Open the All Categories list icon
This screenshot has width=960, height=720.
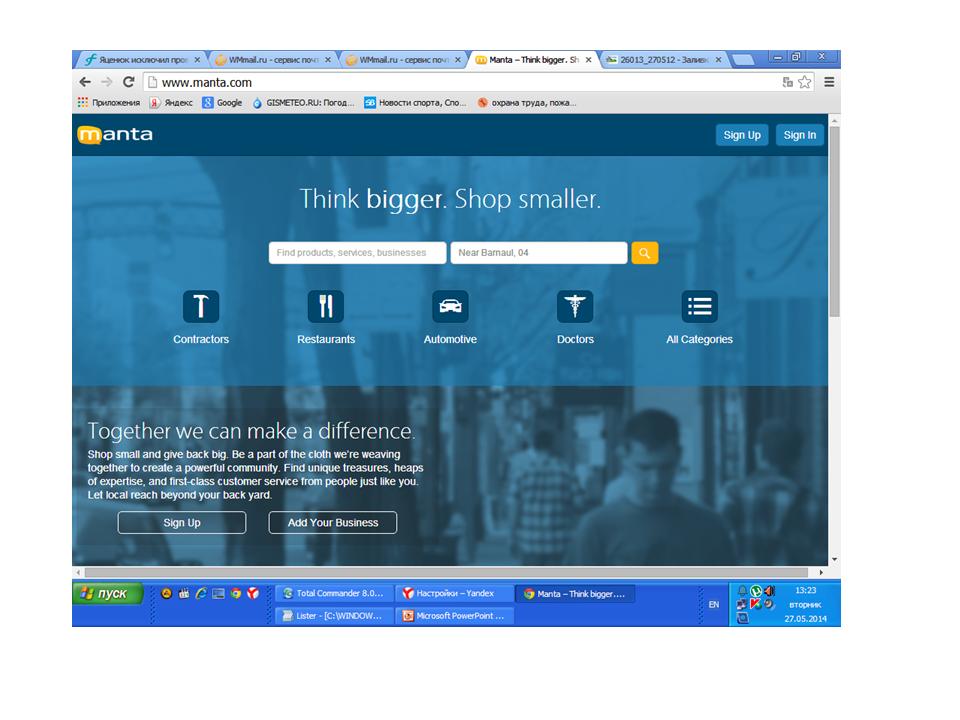tap(700, 306)
